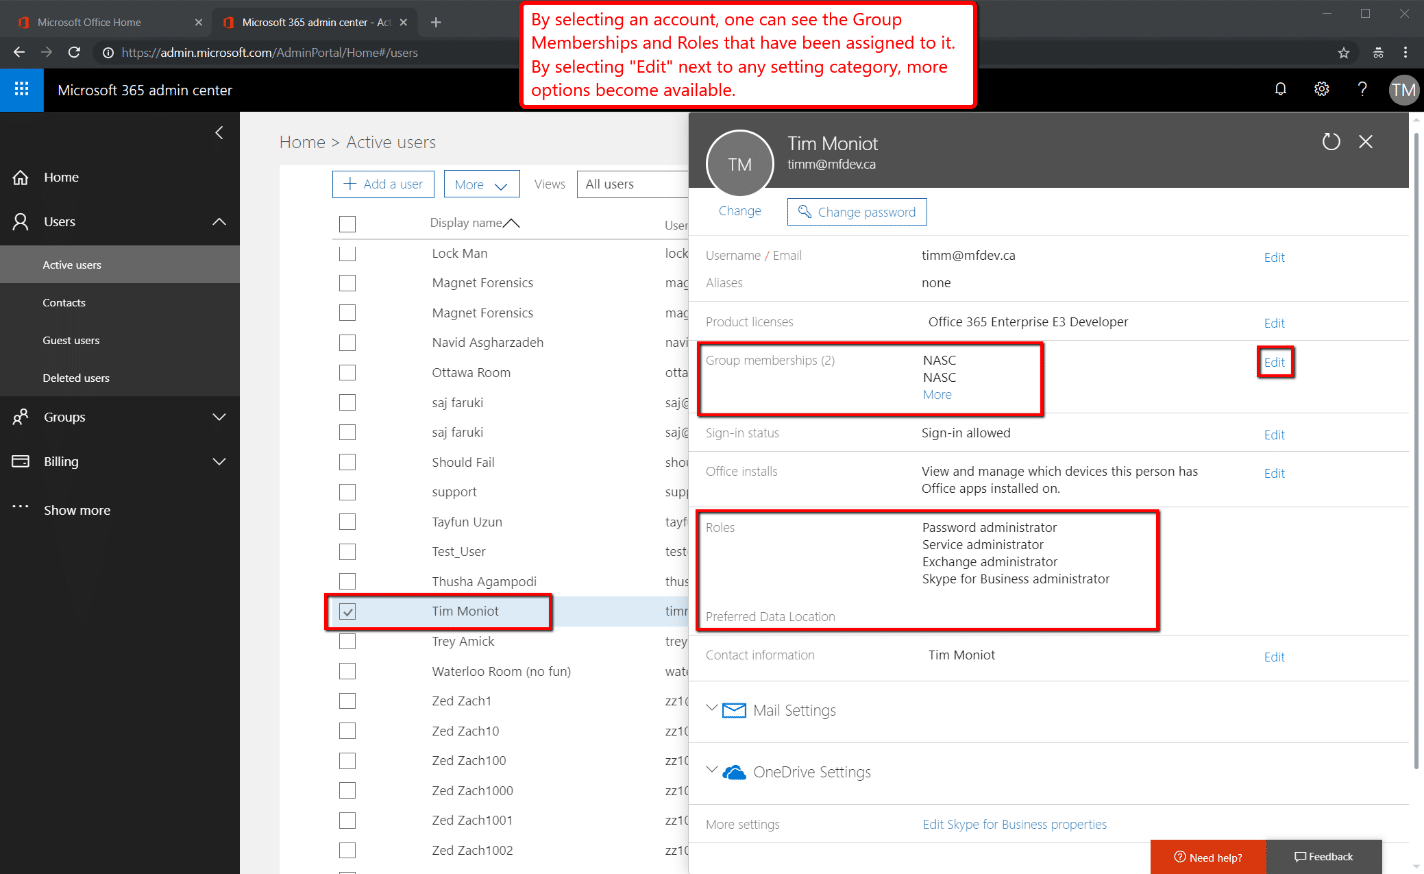Click Edit next to Product licenses

coord(1274,323)
